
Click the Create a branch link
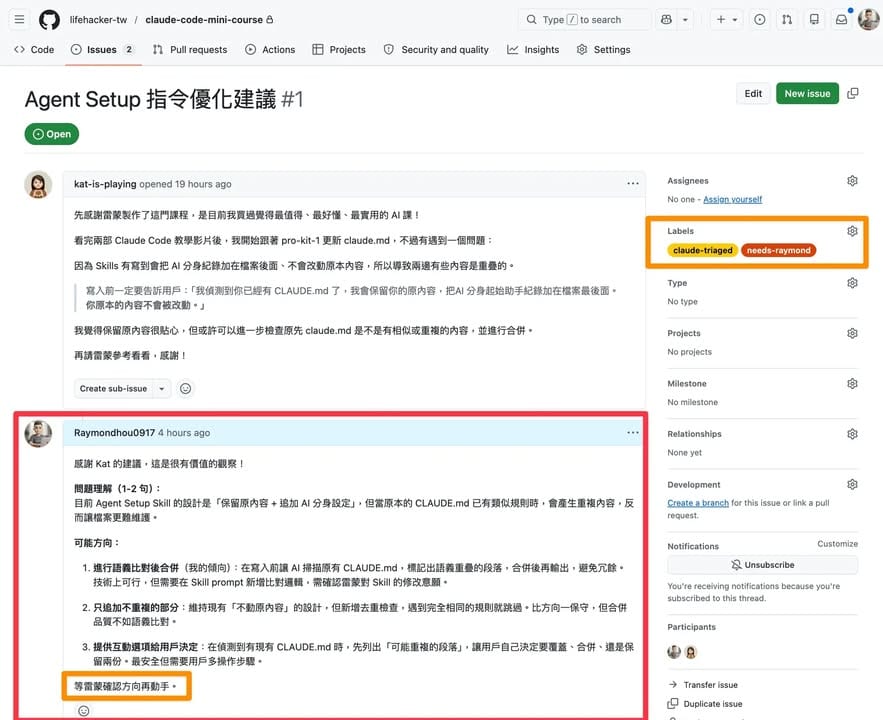click(x=698, y=503)
